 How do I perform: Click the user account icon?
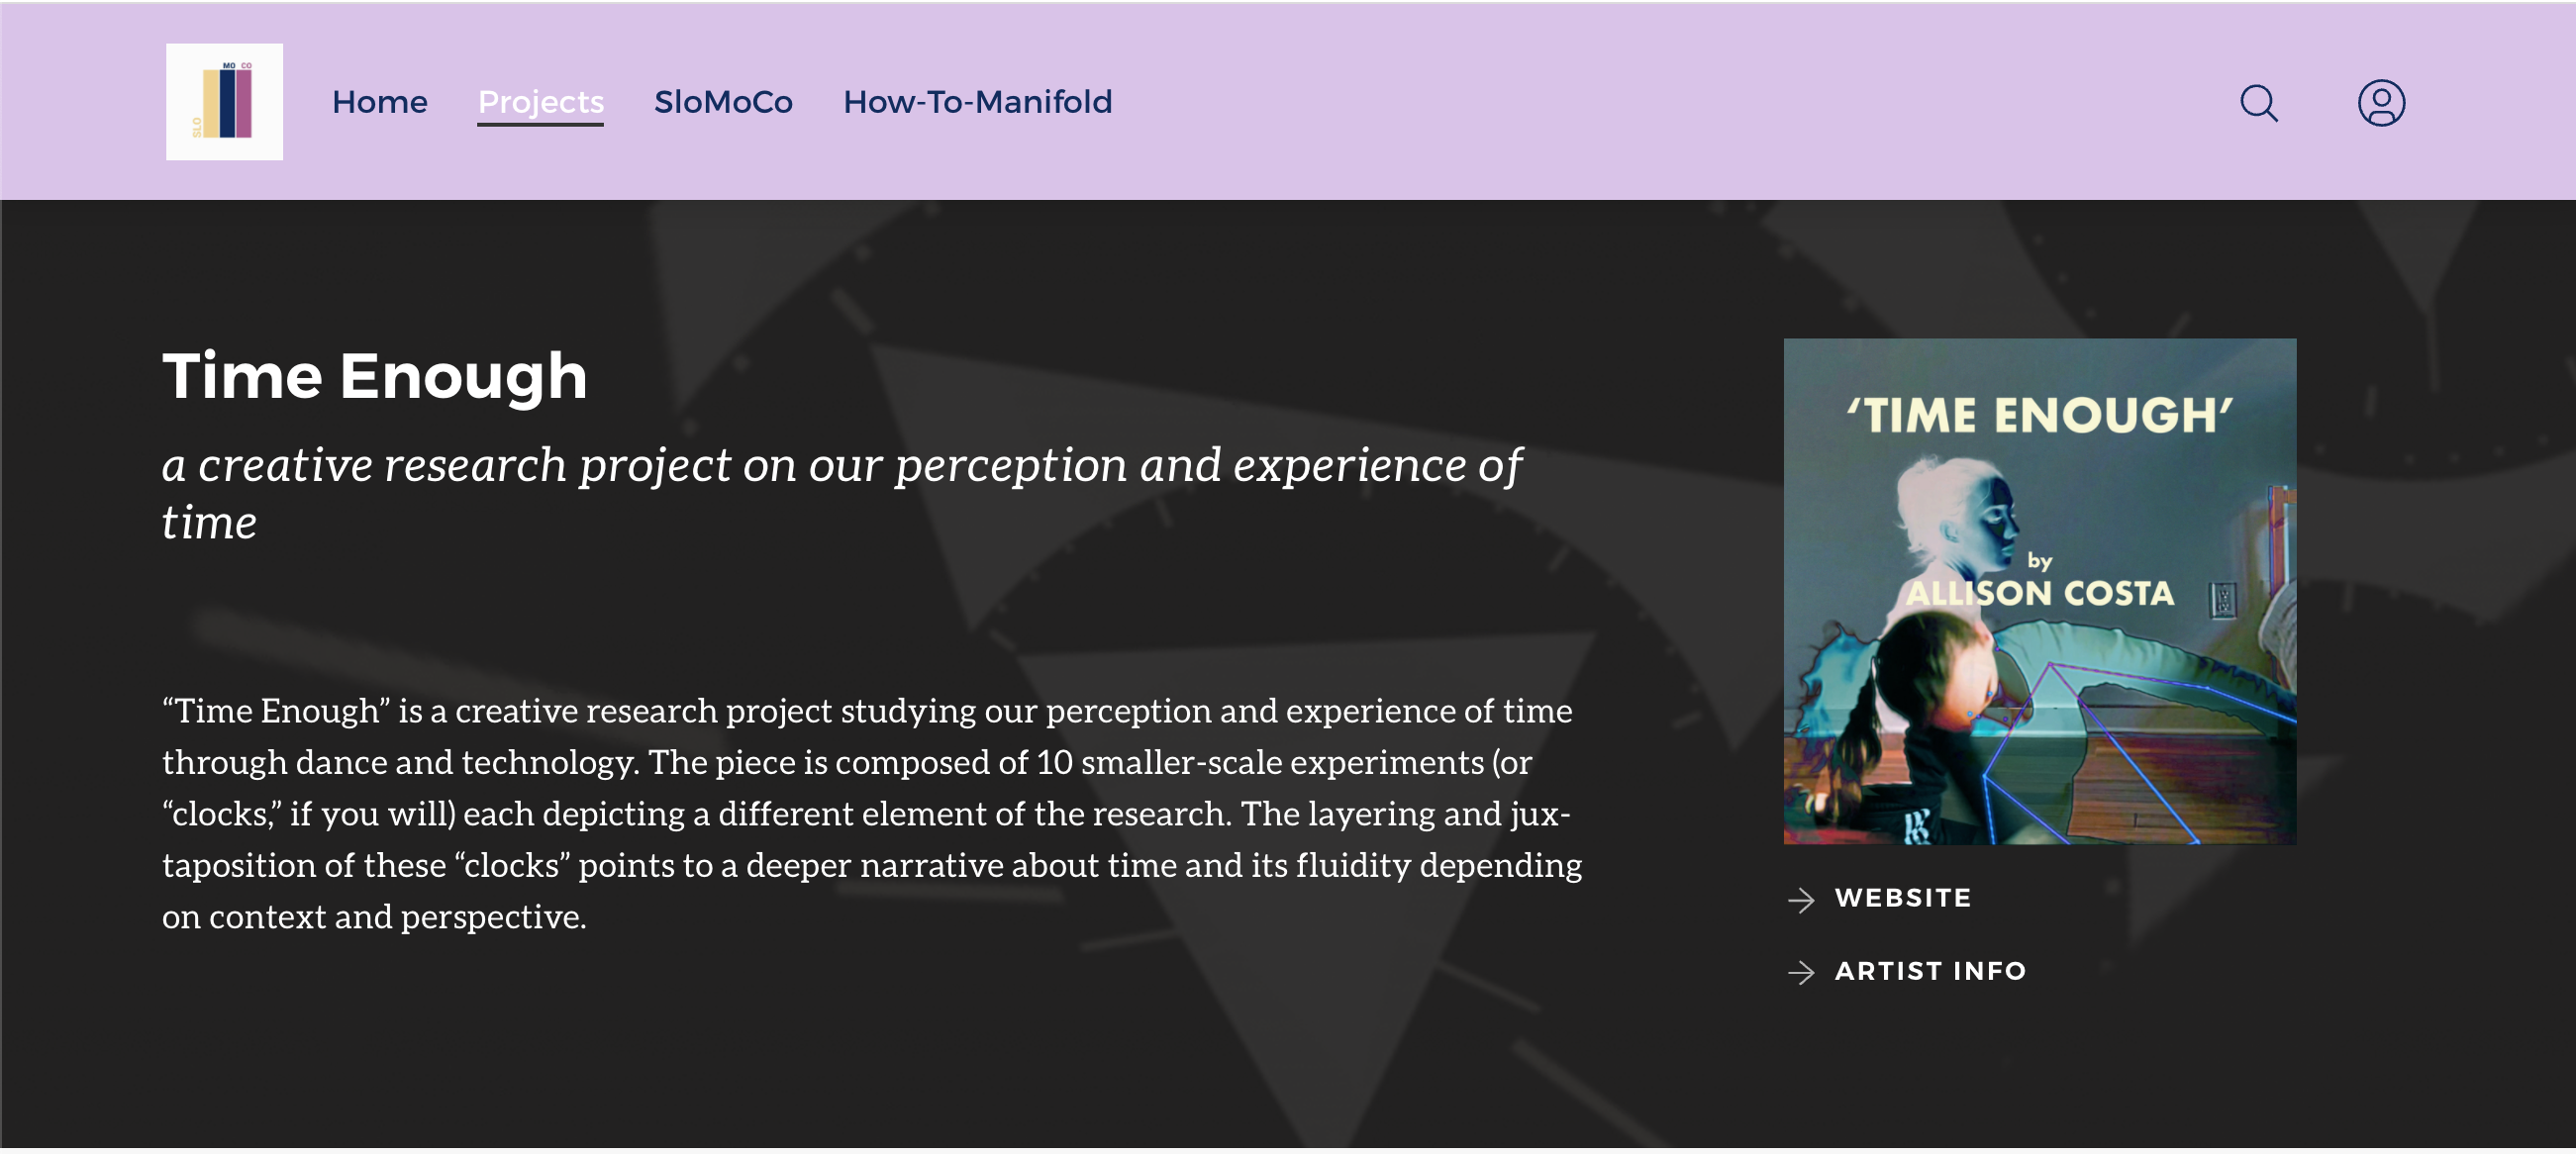click(2381, 103)
